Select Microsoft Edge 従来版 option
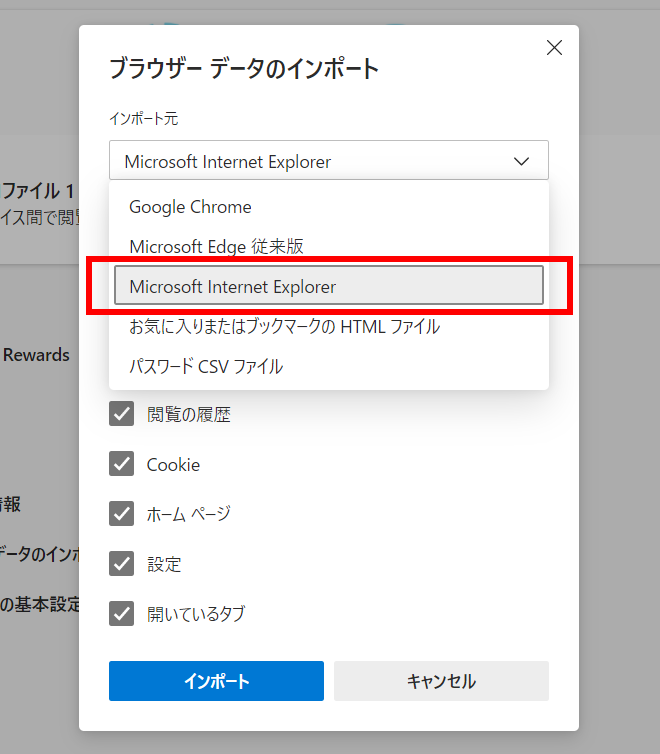 click(329, 246)
